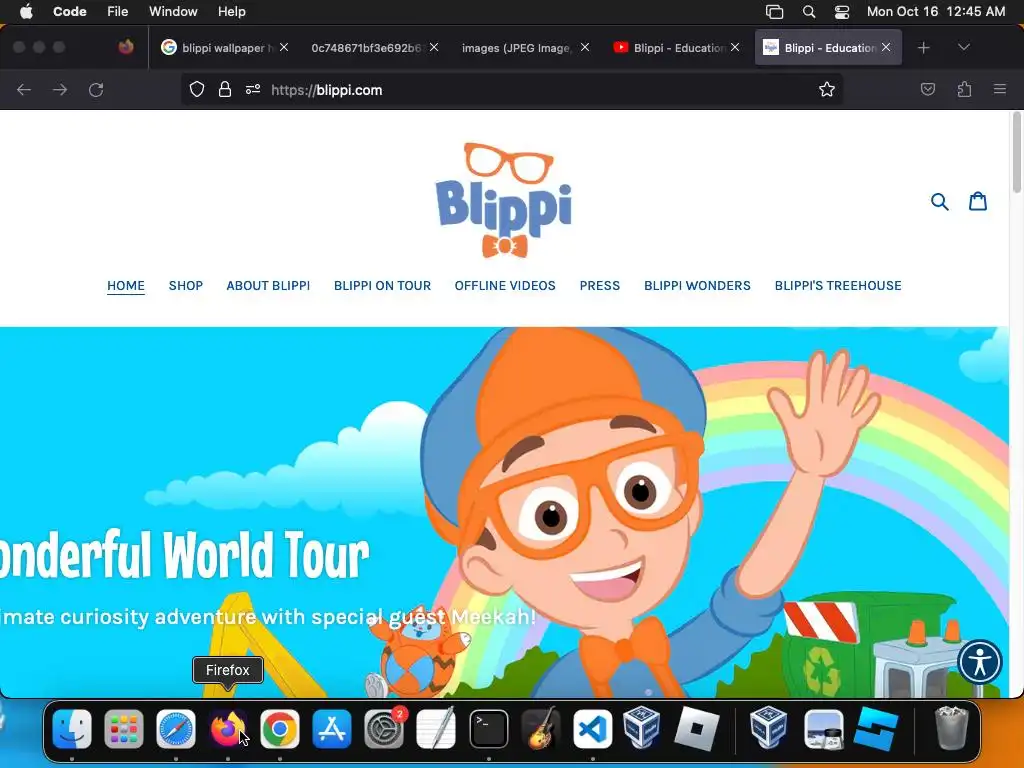Screen dimensions: 1024x768
Task: Open the Blippi shopping bag cart
Action: coord(978,201)
